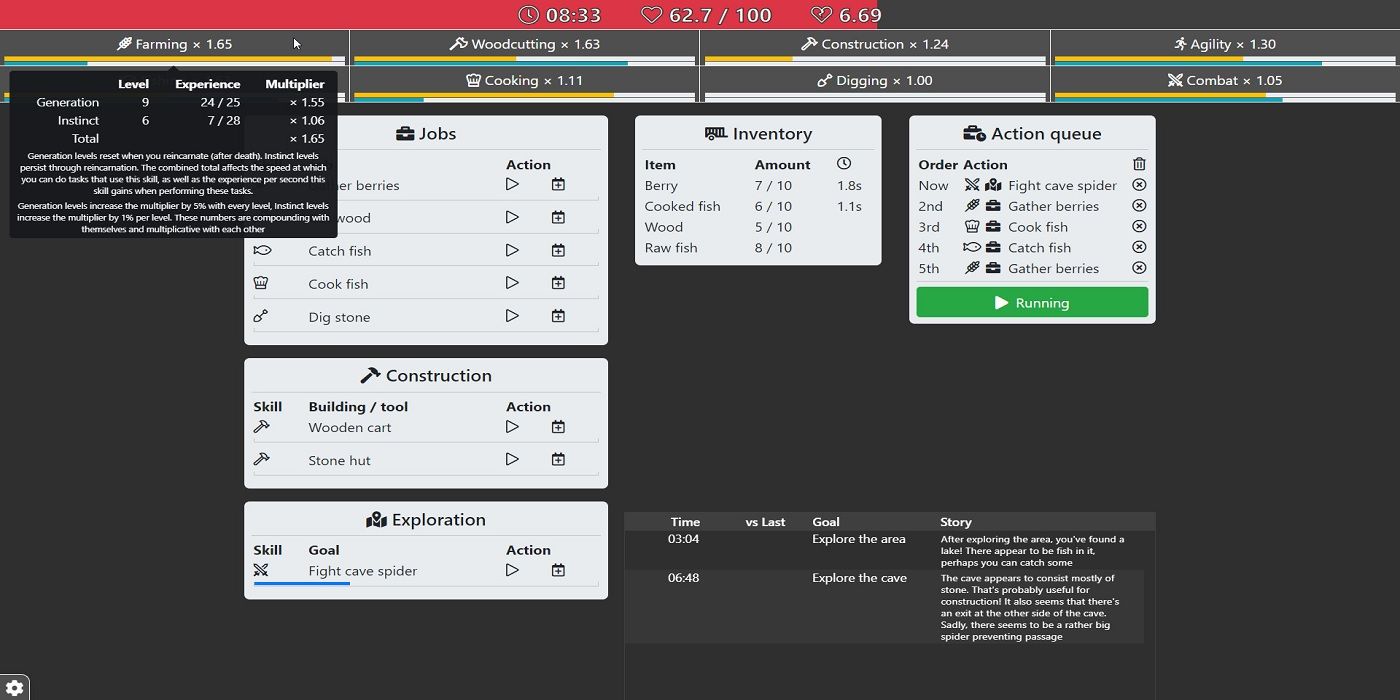Image resolution: width=1400 pixels, height=700 pixels.
Task: Click the Cooking skill progress bar
Action: point(525,97)
